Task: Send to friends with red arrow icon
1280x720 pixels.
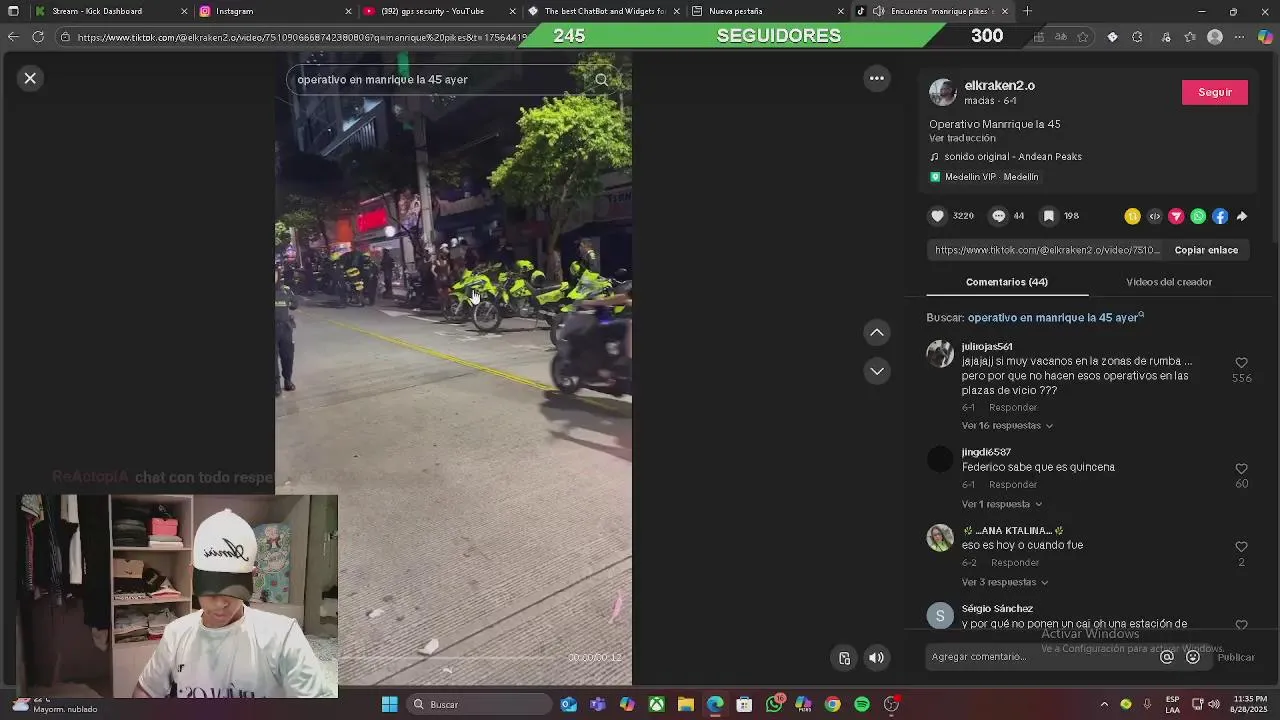Action: click(1176, 216)
